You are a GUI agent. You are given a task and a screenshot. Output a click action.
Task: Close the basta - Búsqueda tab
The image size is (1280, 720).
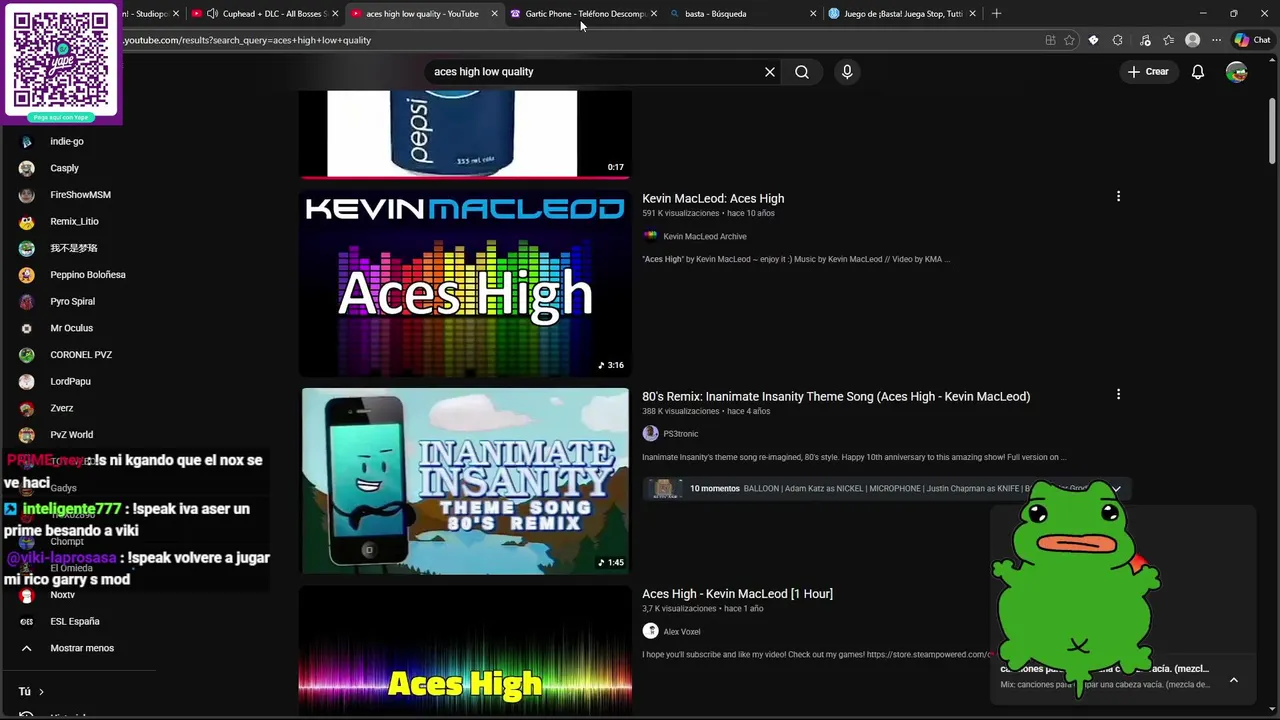[813, 14]
